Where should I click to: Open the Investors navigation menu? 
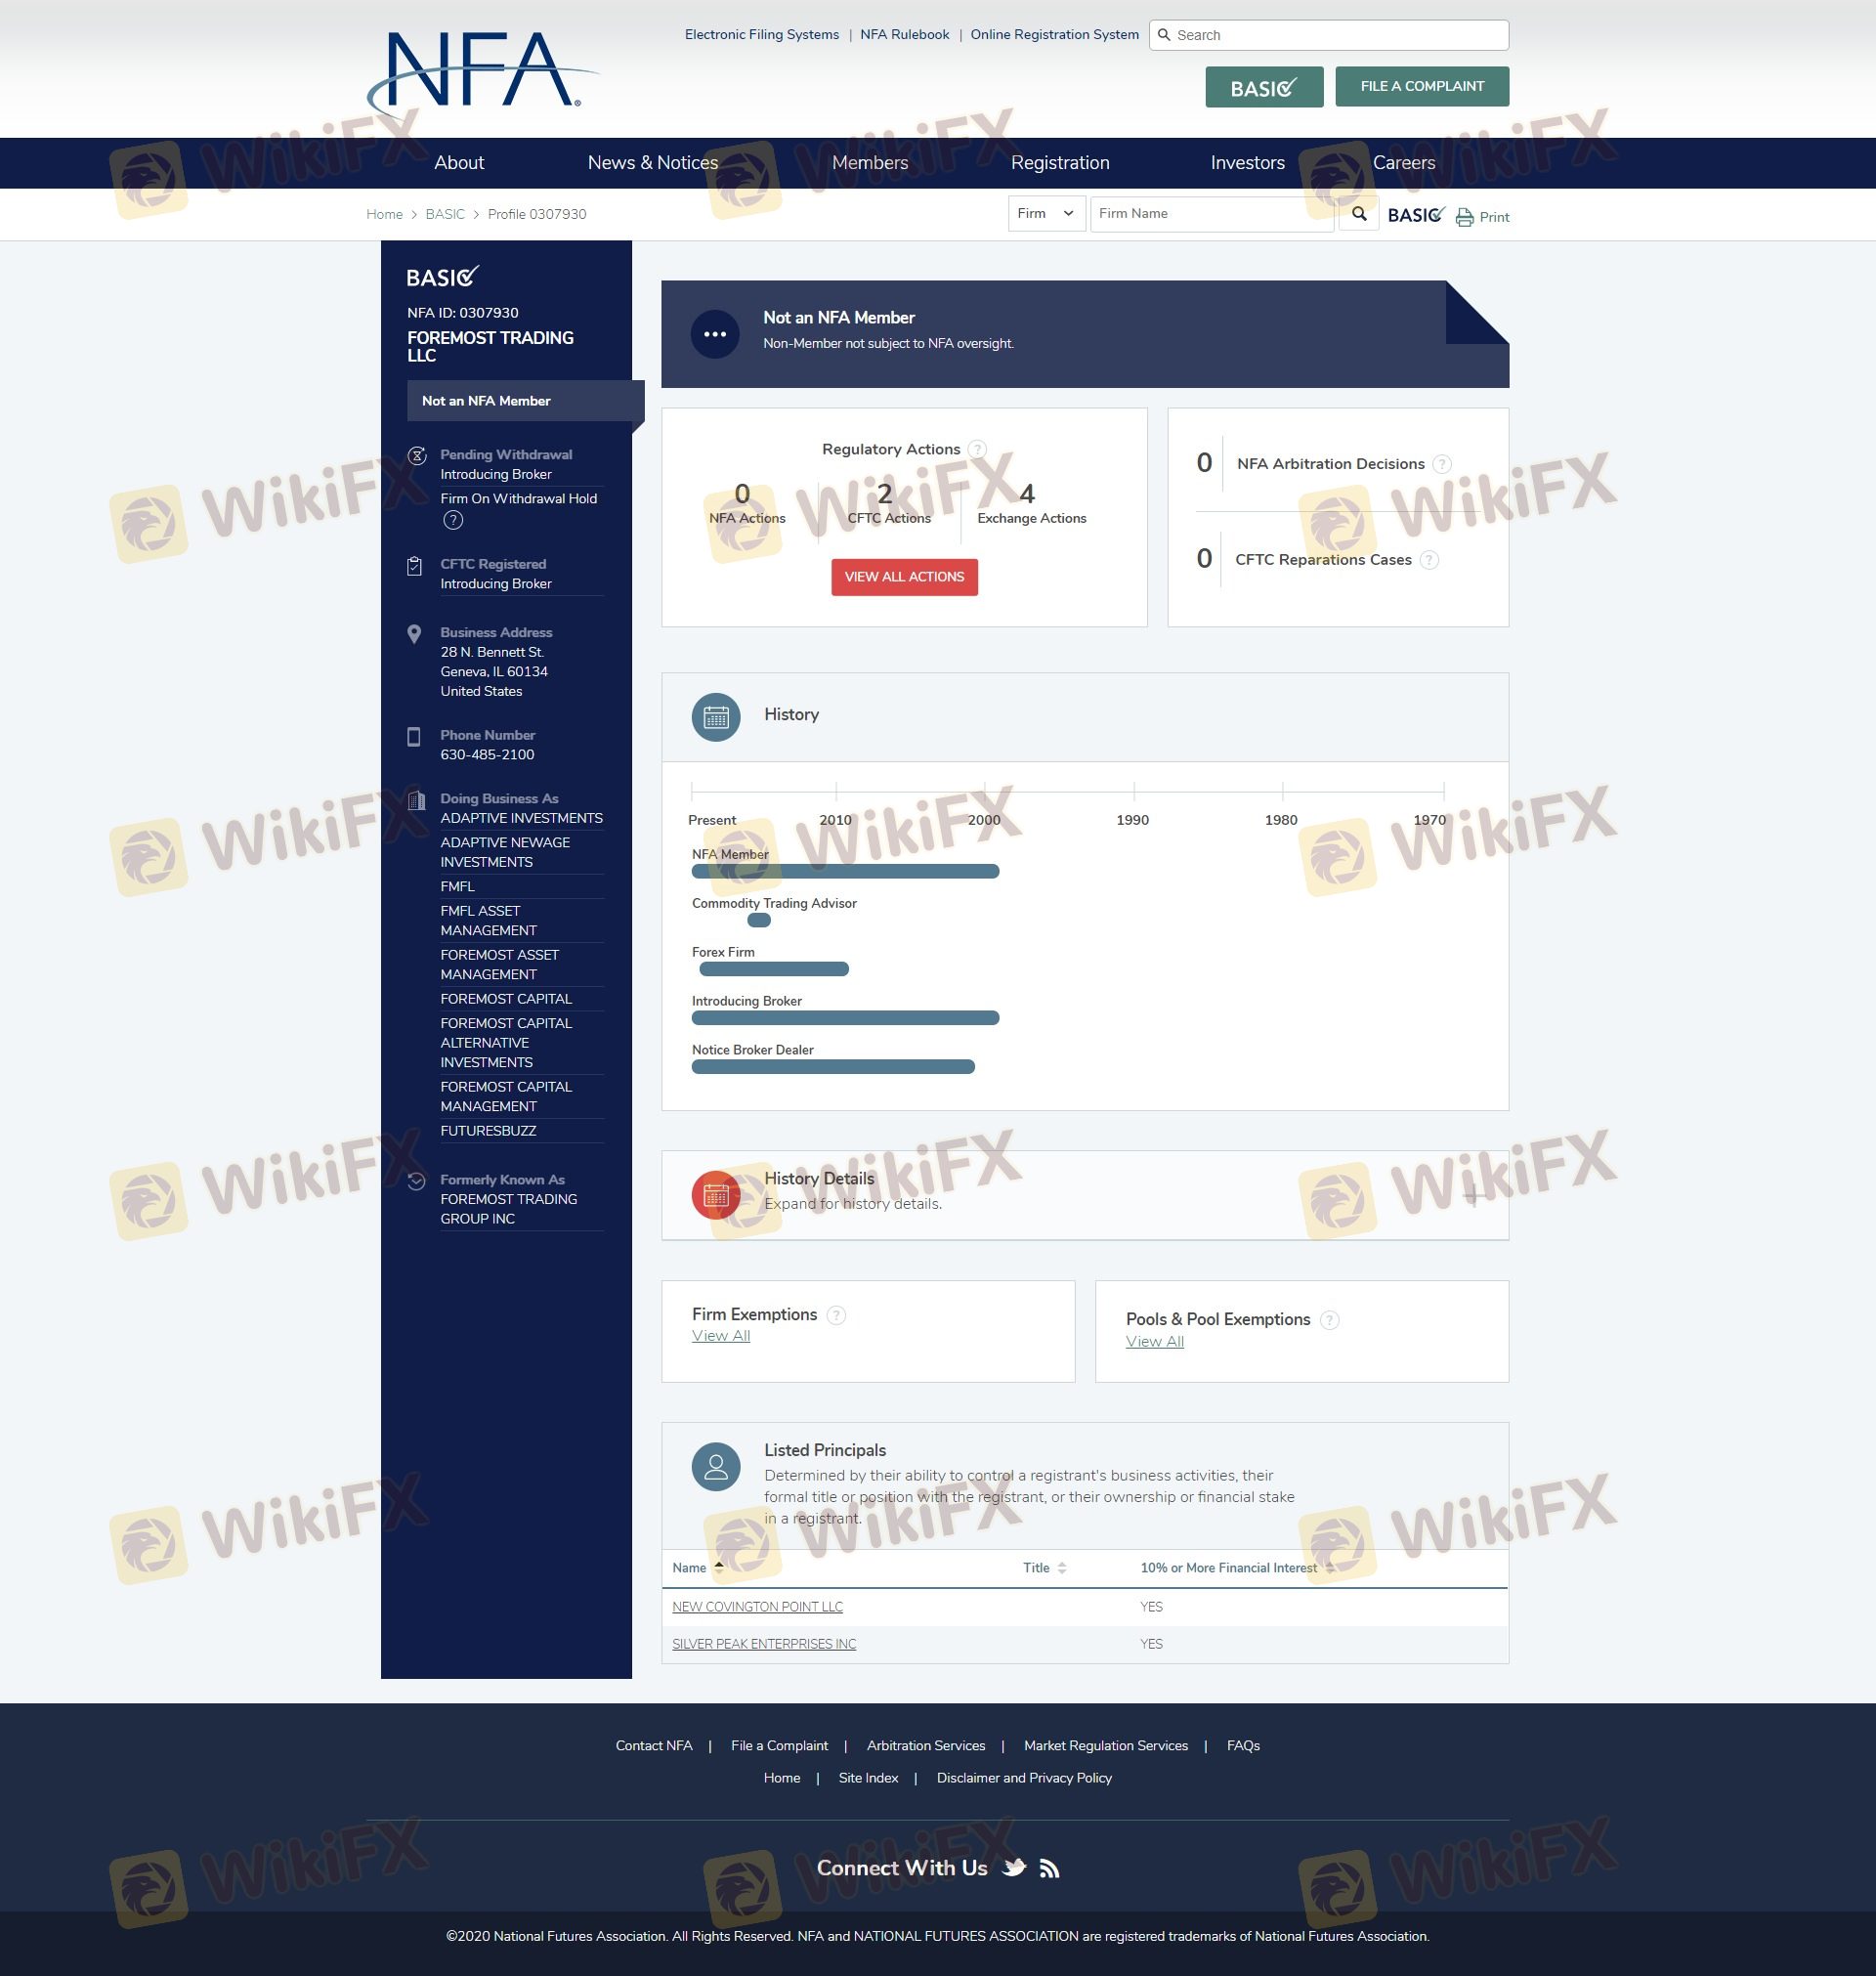coord(1246,163)
